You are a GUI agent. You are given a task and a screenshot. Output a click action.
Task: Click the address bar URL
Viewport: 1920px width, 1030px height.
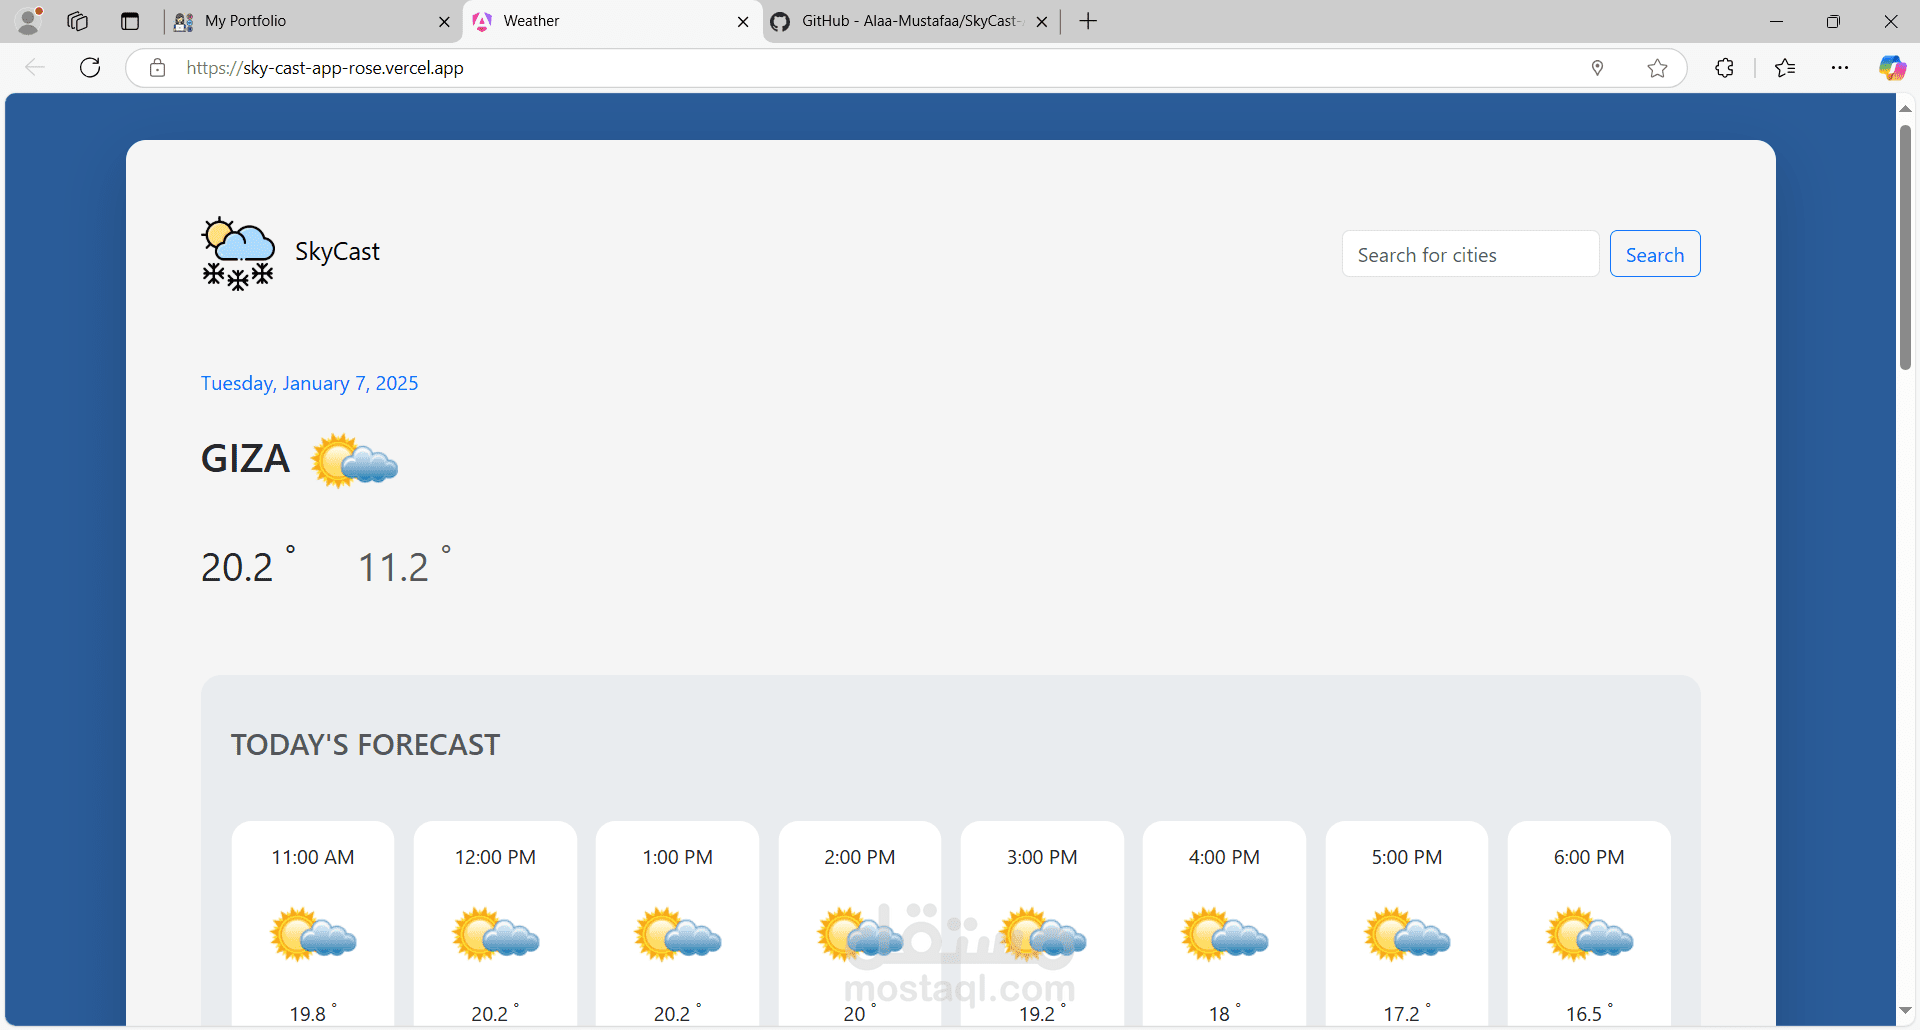[325, 68]
